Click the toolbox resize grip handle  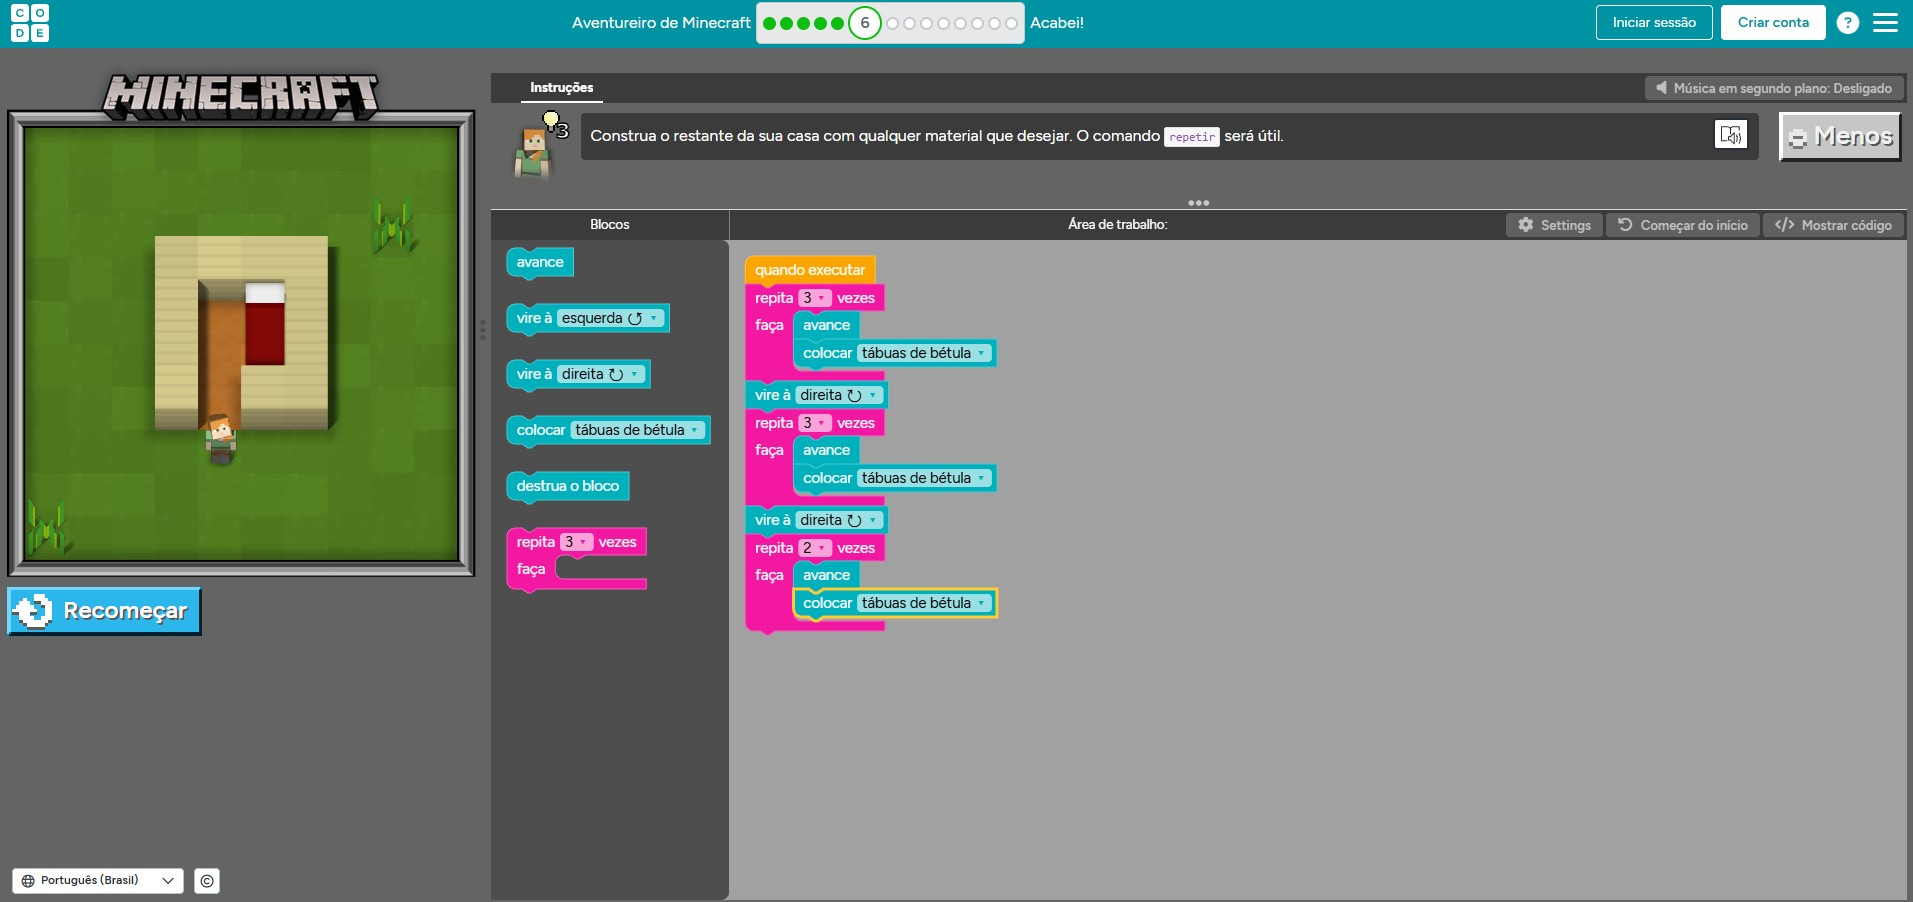pyautogui.click(x=483, y=330)
